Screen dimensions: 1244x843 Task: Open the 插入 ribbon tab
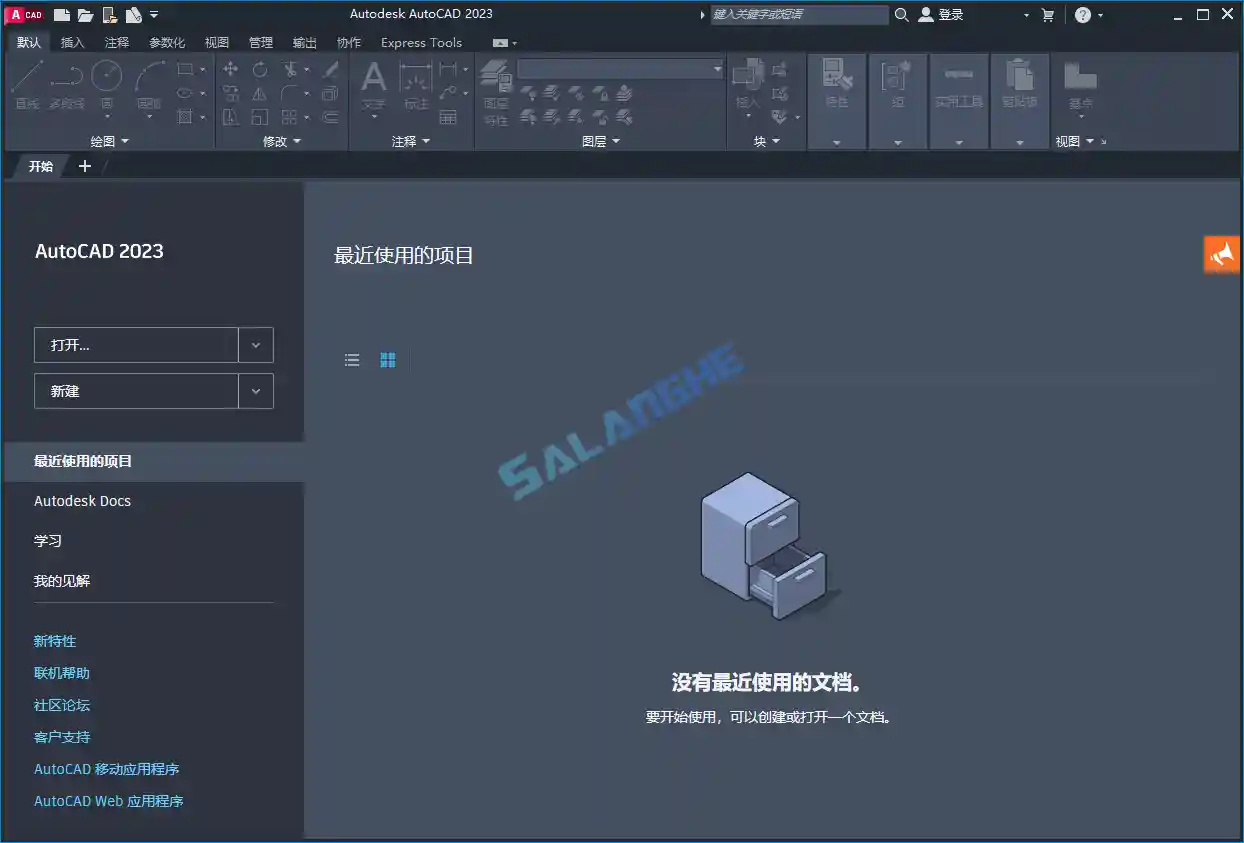tap(72, 42)
